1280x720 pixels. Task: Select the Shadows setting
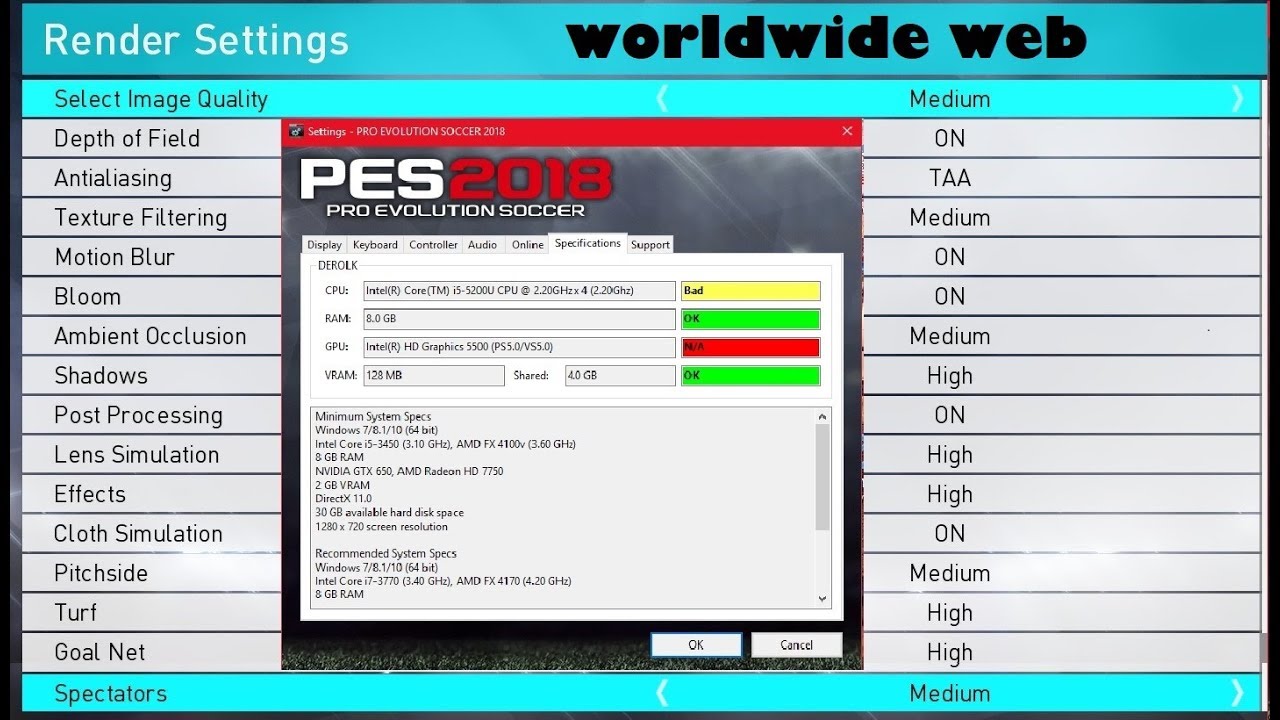pyautogui.click(x=101, y=375)
